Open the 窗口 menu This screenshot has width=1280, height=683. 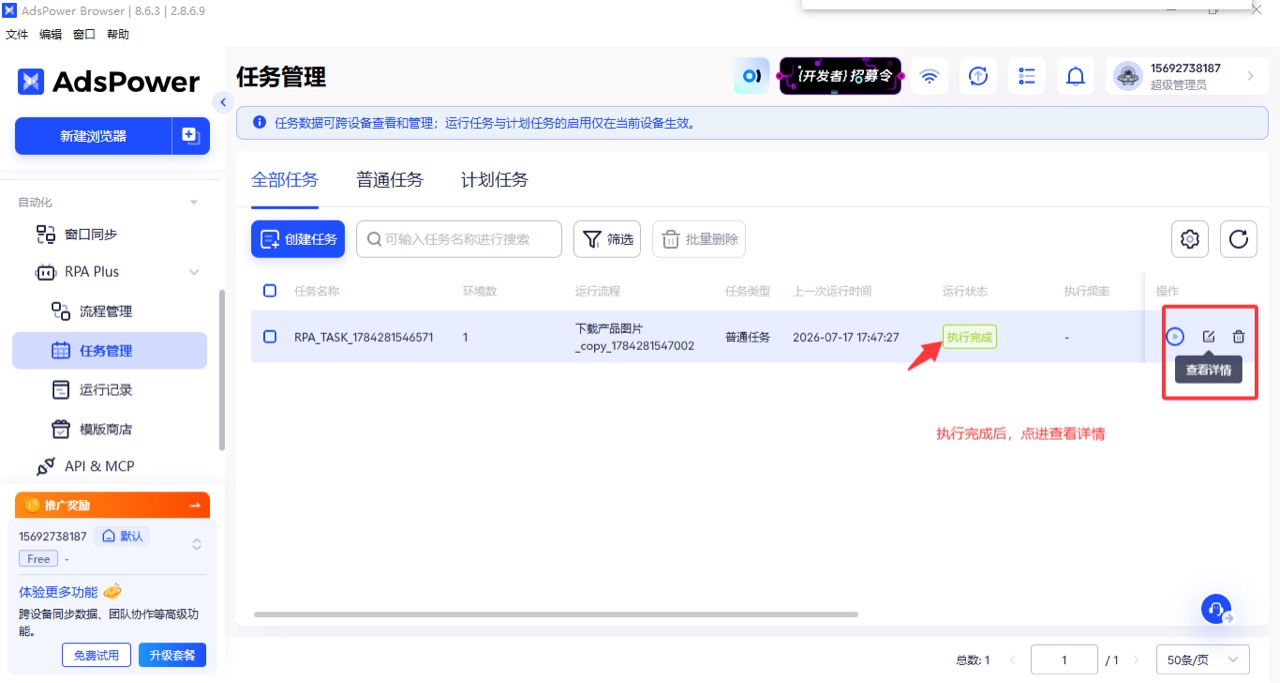84,34
